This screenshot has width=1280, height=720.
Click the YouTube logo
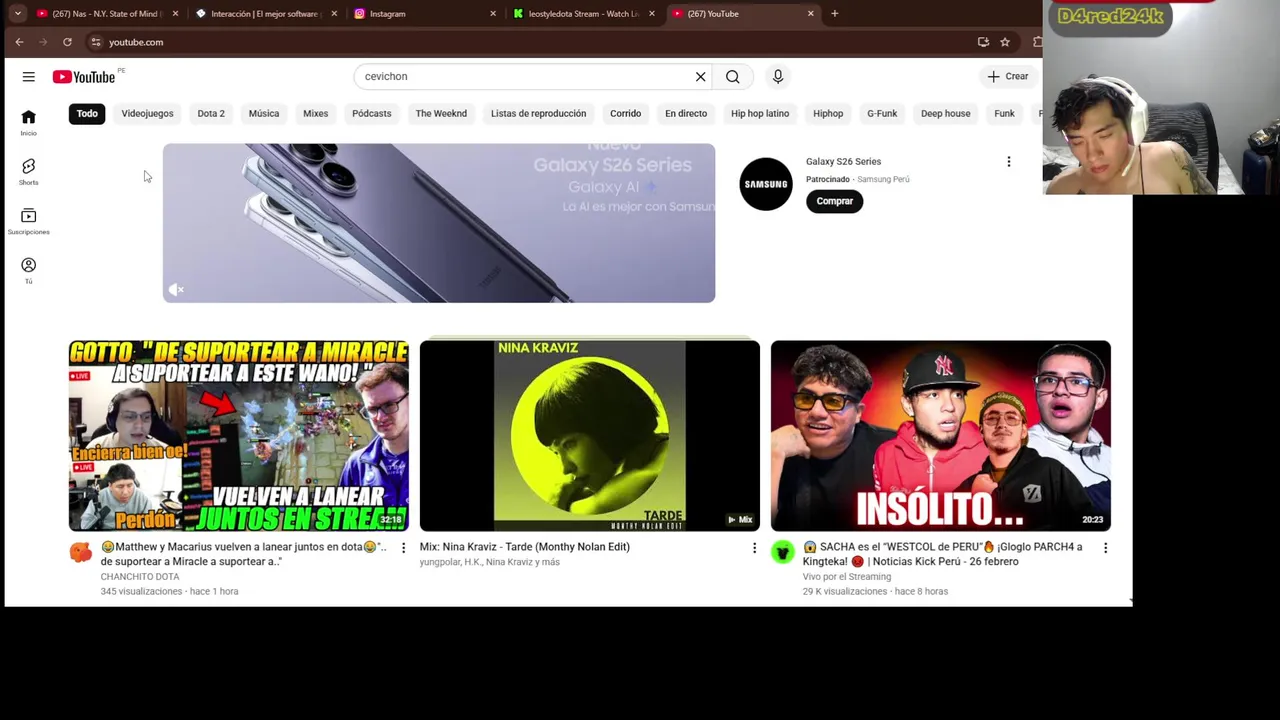tap(84, 77)
